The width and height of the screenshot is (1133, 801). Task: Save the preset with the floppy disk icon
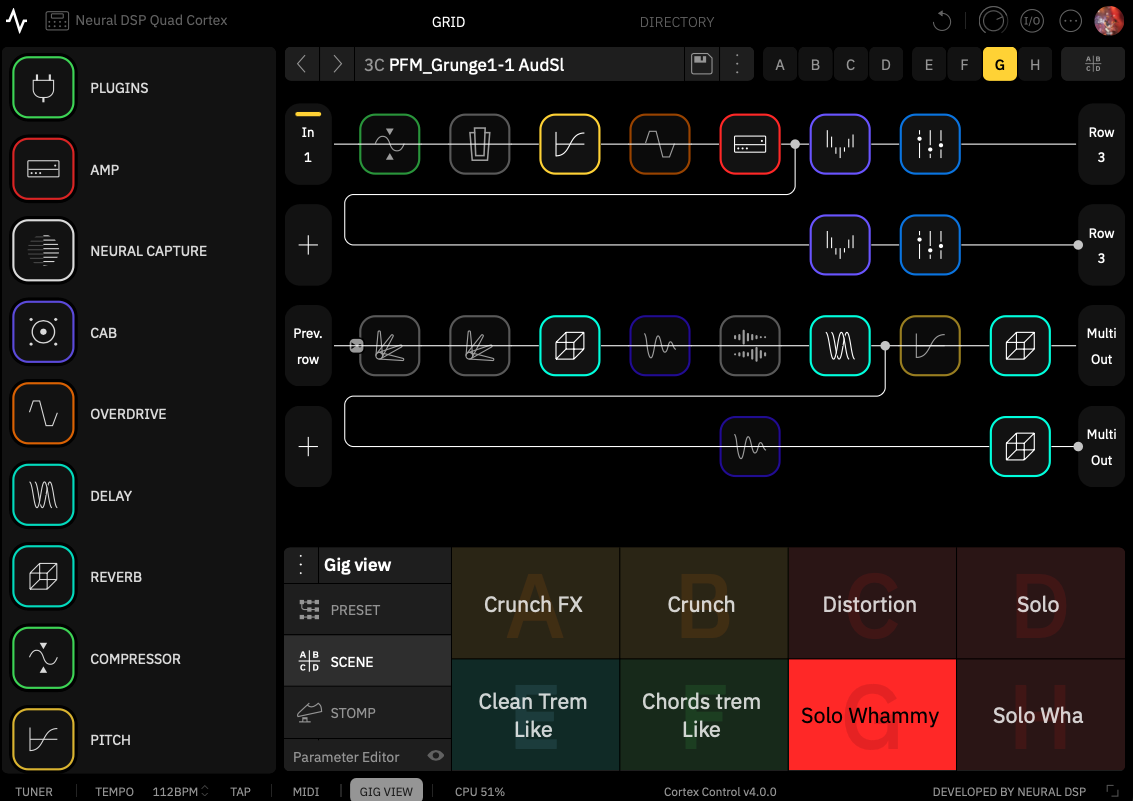click(702, 64)
